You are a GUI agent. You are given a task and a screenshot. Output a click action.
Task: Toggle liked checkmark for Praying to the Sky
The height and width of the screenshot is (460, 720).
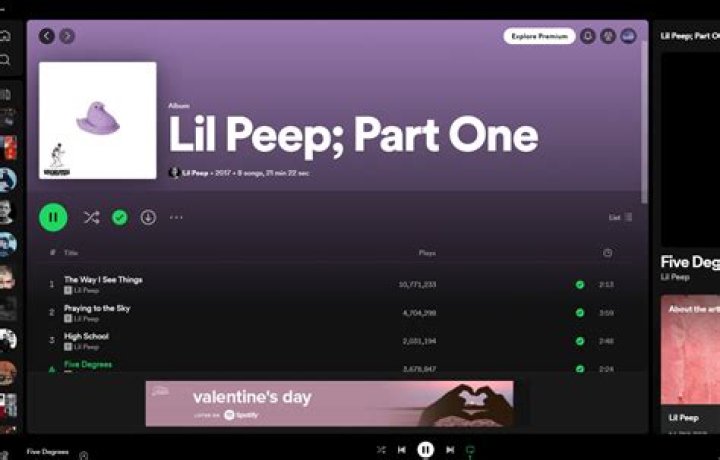(x=580, y=313)
